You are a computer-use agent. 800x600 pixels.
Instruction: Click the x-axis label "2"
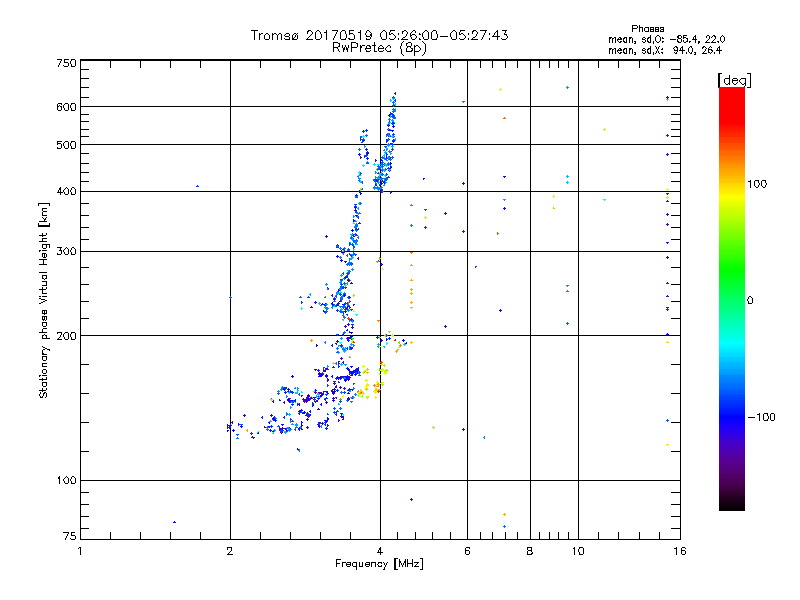[x=230, y=551]
